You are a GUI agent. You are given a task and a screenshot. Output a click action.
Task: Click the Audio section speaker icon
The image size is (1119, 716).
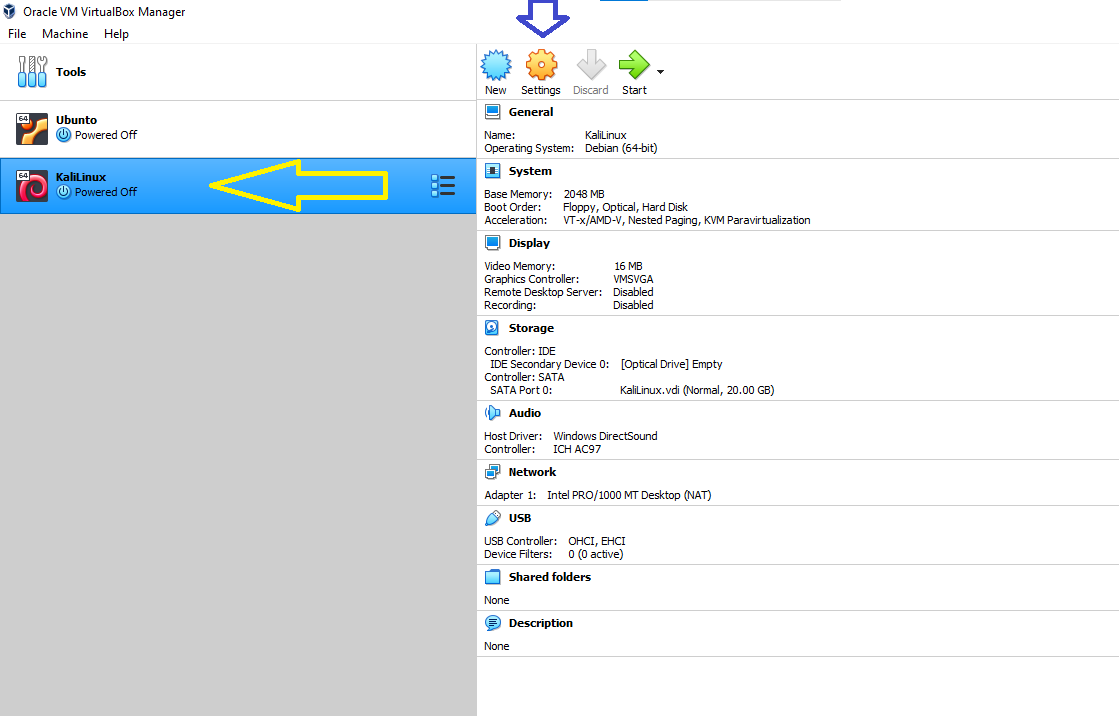coord(492,413)
